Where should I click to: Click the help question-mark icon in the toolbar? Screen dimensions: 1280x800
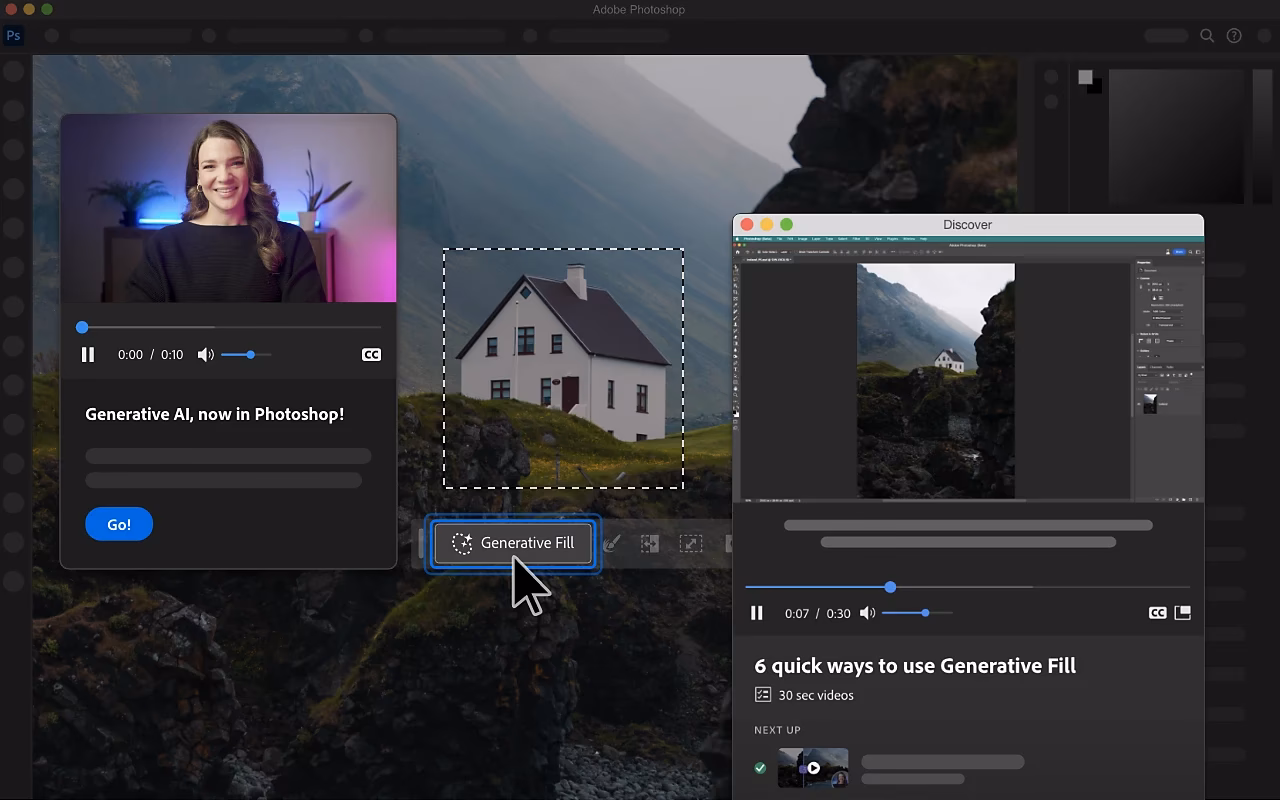coord(1233,35)
